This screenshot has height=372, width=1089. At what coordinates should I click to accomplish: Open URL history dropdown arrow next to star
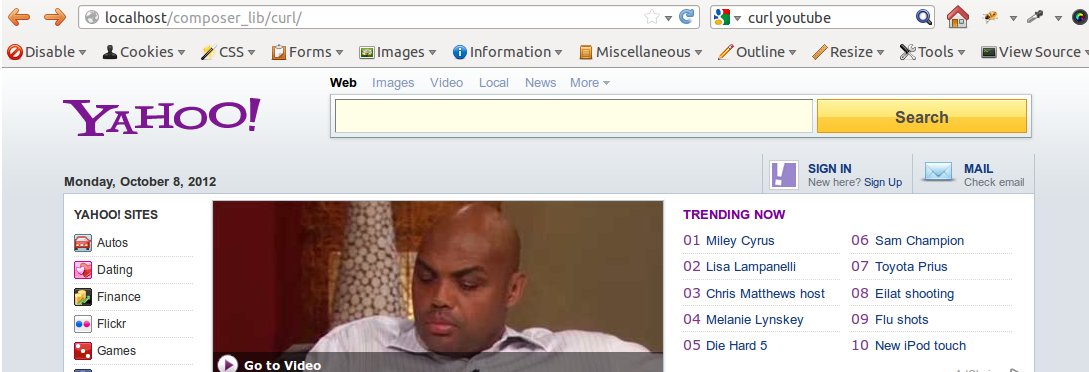[668, 18]
